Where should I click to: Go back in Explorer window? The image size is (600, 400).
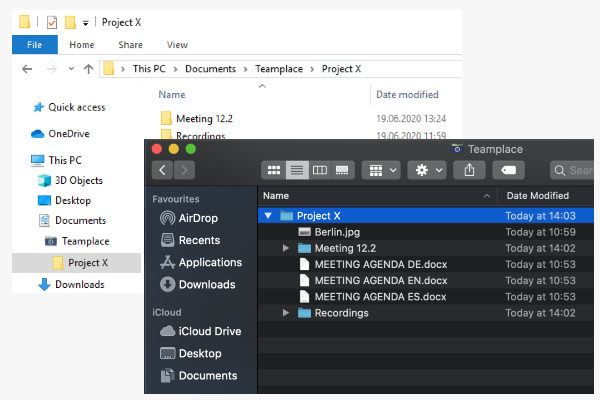click(27, 69)
